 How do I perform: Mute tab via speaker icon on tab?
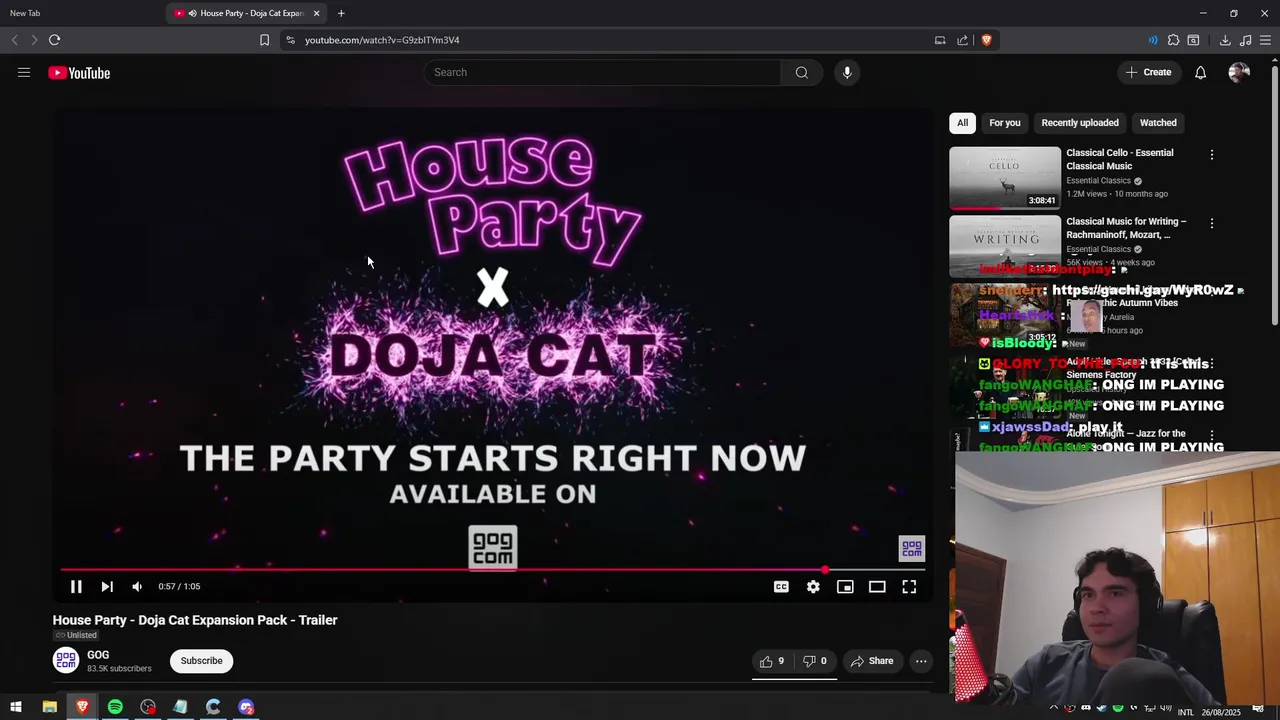coord(192,13)
